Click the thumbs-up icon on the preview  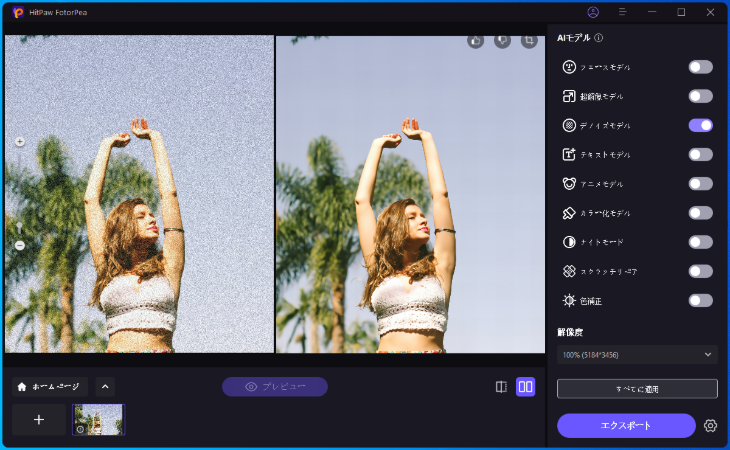coord(476,42)
